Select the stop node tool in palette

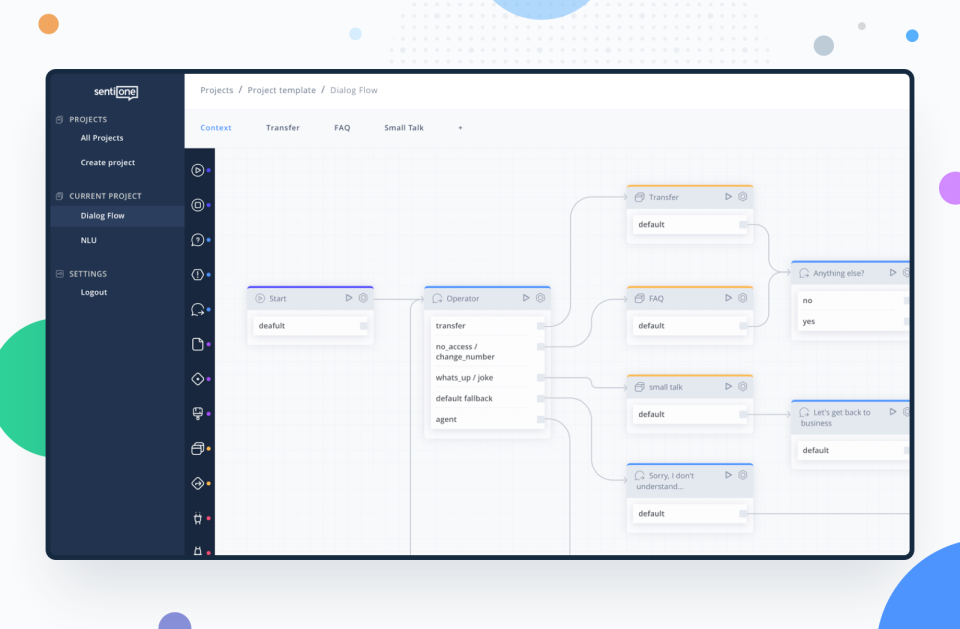tap(198, 205)
